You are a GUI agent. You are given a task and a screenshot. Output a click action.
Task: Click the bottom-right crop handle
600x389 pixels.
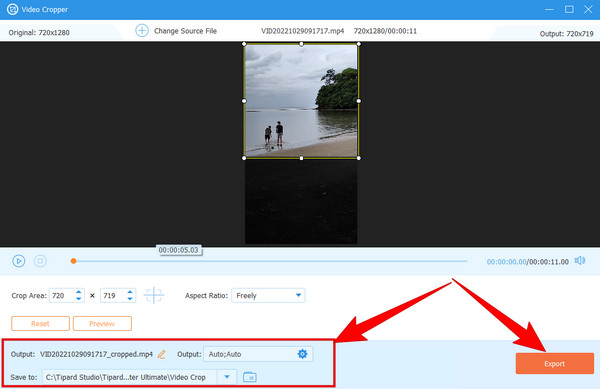[x=359, y=158]
